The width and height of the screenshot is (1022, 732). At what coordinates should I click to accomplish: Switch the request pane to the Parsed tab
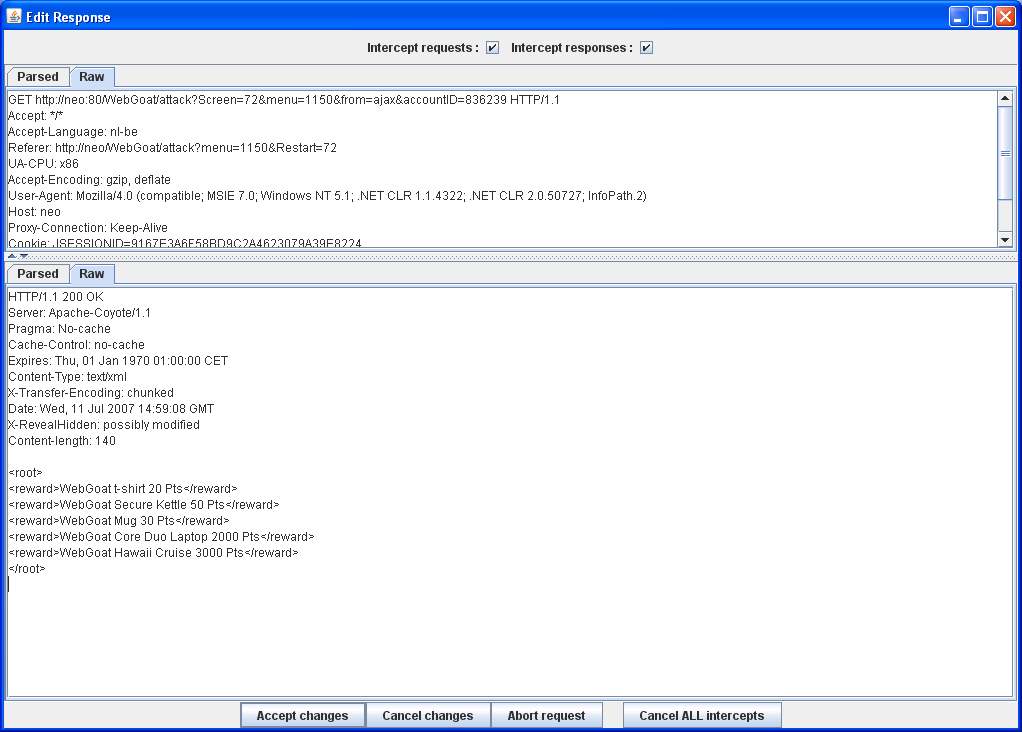(38, 77)
